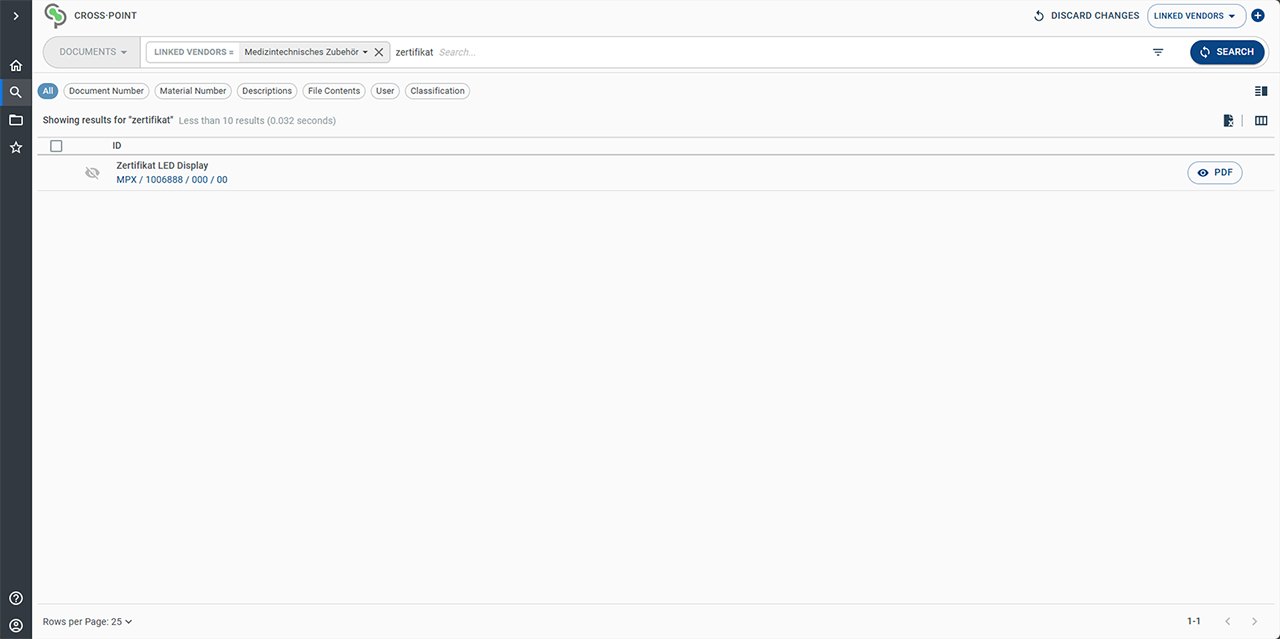This screenshot has width=1280, height=639.
Task: Select the Search magnifier in the sidebar
Action: click(15, 91)
